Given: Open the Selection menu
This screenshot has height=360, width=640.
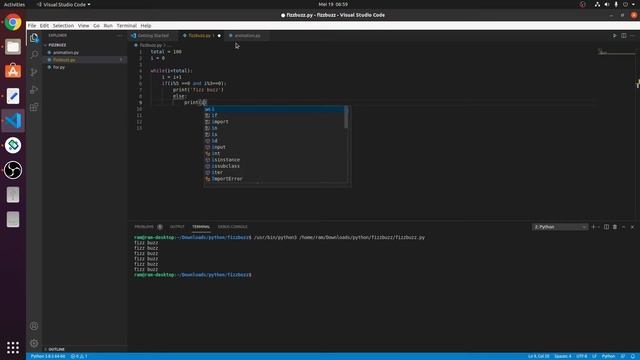Looking at the screenshot, I should point(63,26).
